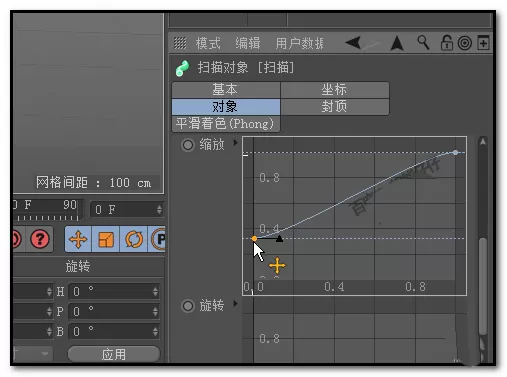Click the B field stepper arrows

[155, 332]
